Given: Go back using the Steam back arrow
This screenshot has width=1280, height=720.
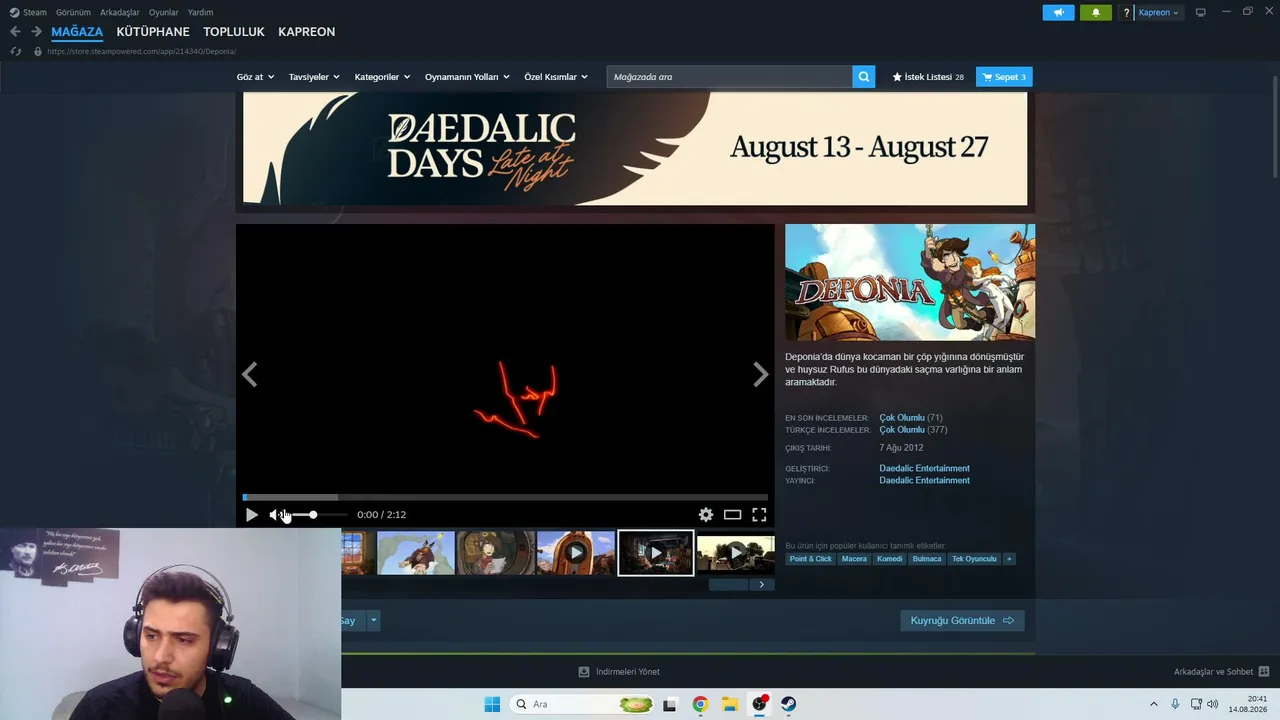Looking at the screenshot, I should (x=15, y=32).
